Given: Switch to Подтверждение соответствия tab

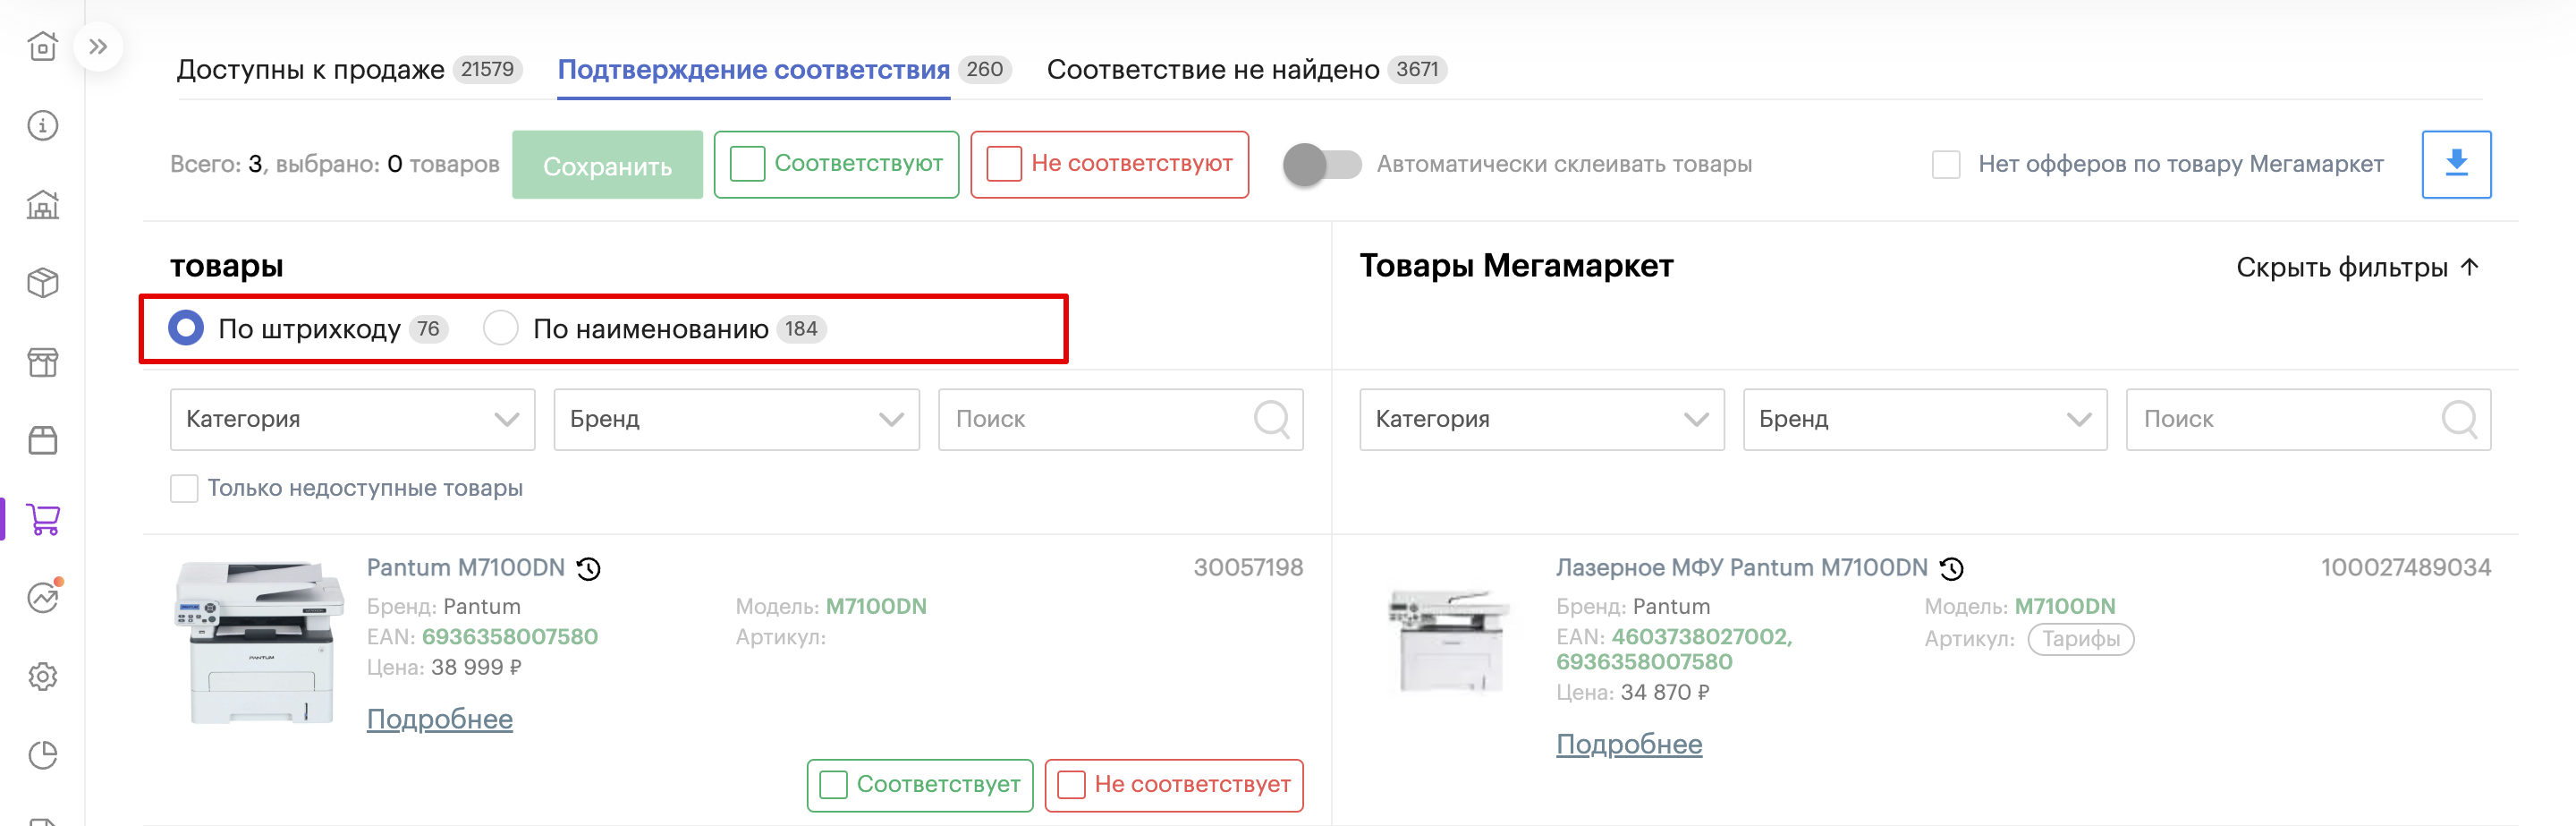Looking at the screenshot, I should [753, 69].
